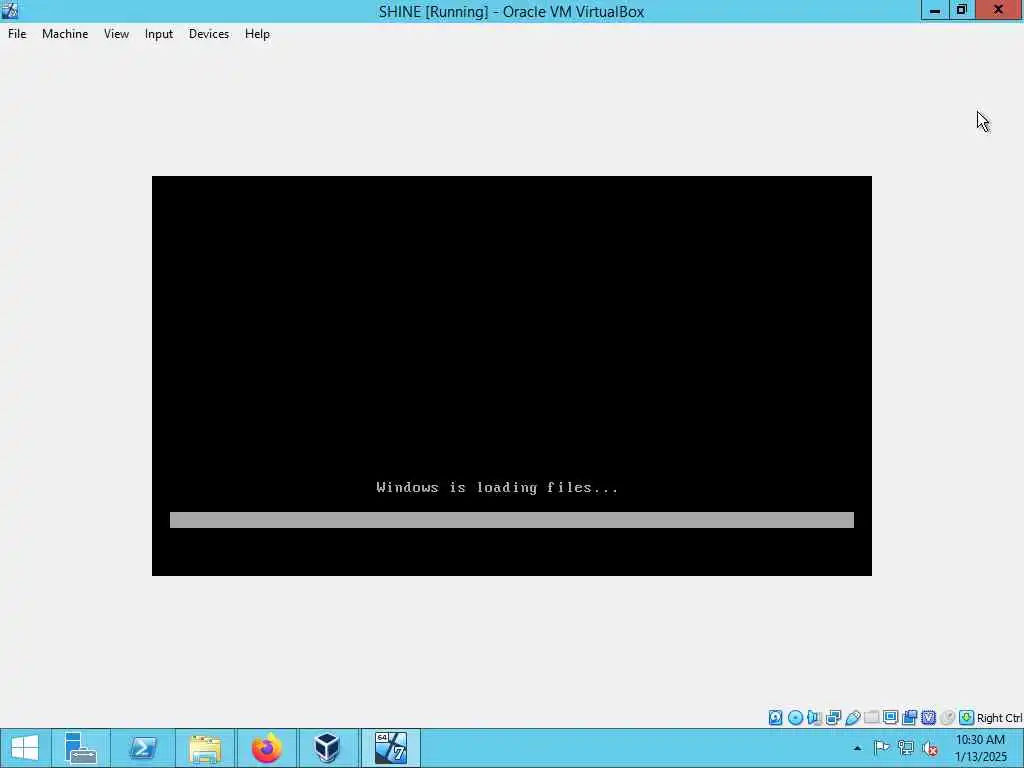Open VirtualBox Manager cube taskbar icon
The image size is (1024, 768).
pos(327,748)
